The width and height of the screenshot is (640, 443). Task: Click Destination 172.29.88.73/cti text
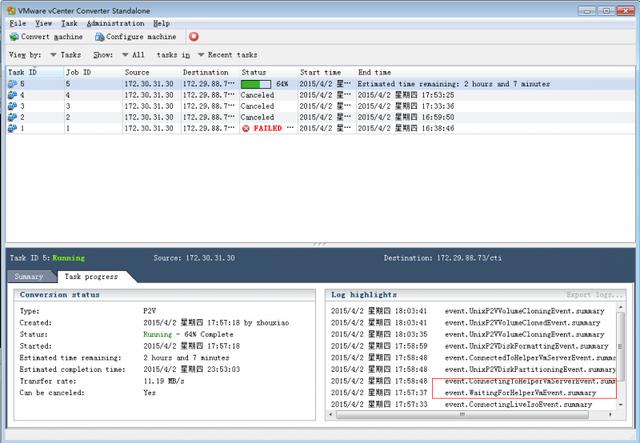(443, 258)
